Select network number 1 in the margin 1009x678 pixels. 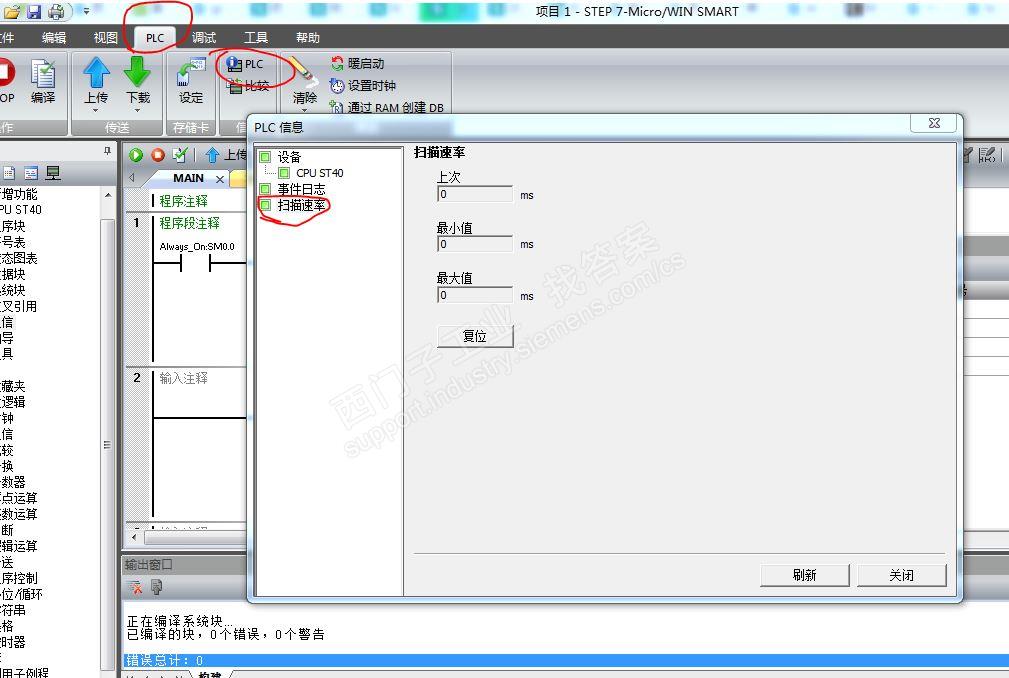pos(136,223)
